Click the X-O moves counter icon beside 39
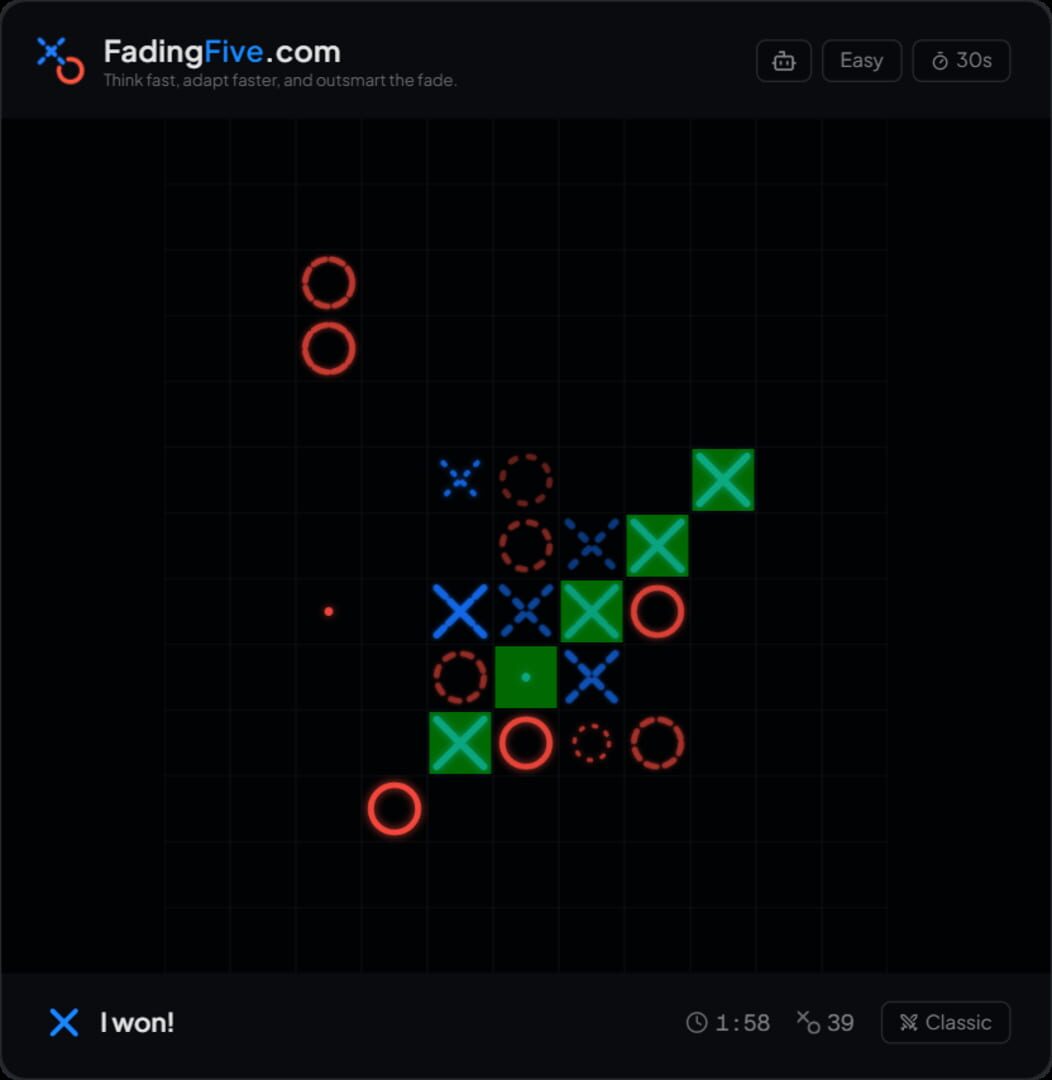1052x1080 pixels. click(x=807, y=1023)
